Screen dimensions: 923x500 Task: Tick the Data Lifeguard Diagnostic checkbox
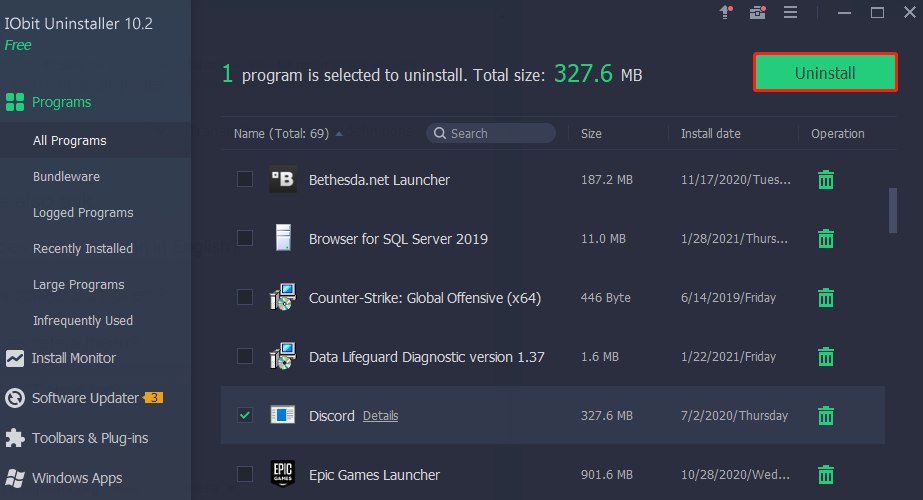(245, 356)
